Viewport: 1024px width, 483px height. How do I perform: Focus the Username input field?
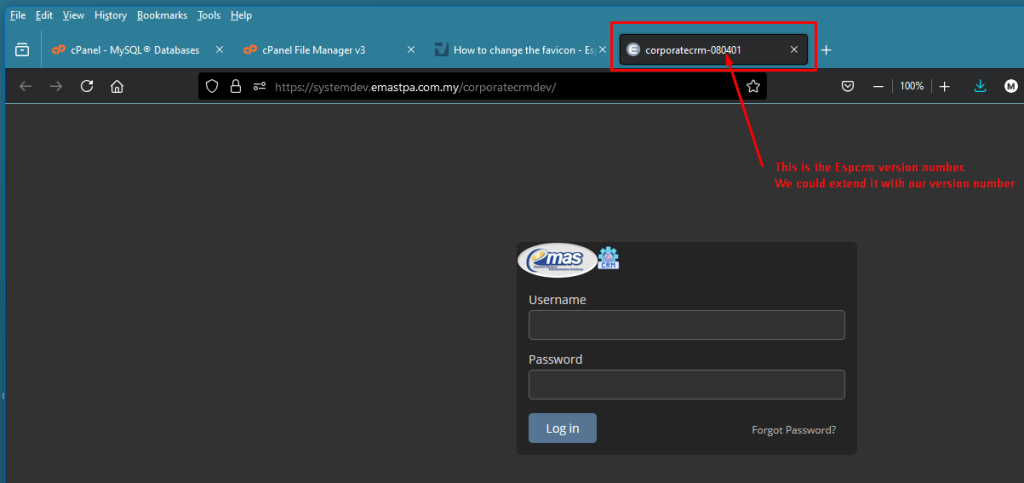pyautogui.click(x=686, y=325)
